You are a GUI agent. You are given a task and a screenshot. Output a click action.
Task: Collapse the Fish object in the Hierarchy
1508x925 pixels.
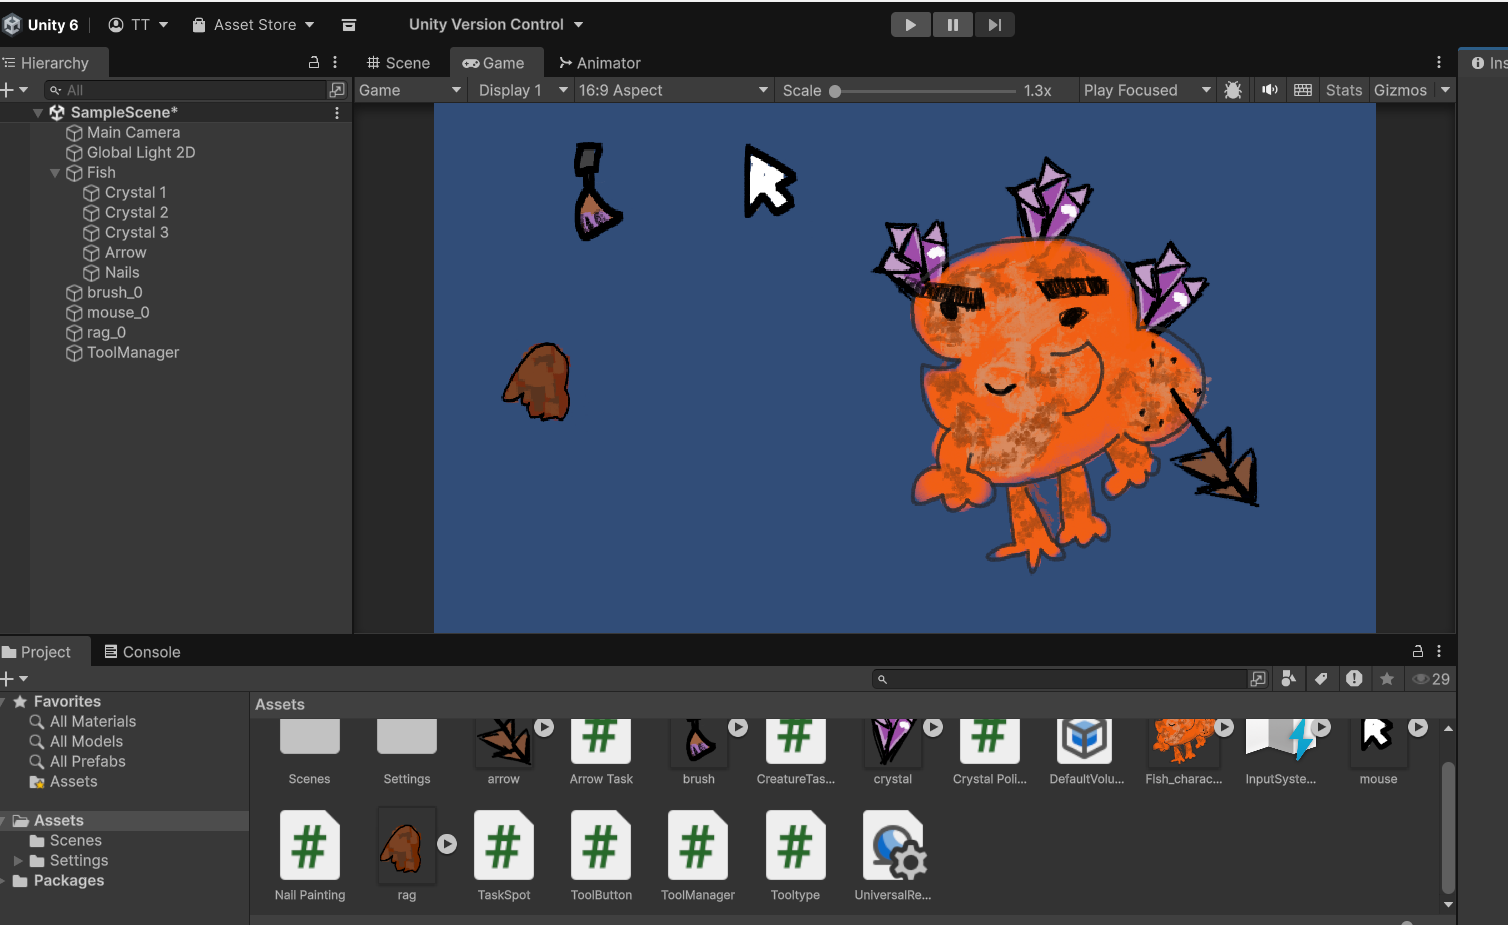point(55,173)
